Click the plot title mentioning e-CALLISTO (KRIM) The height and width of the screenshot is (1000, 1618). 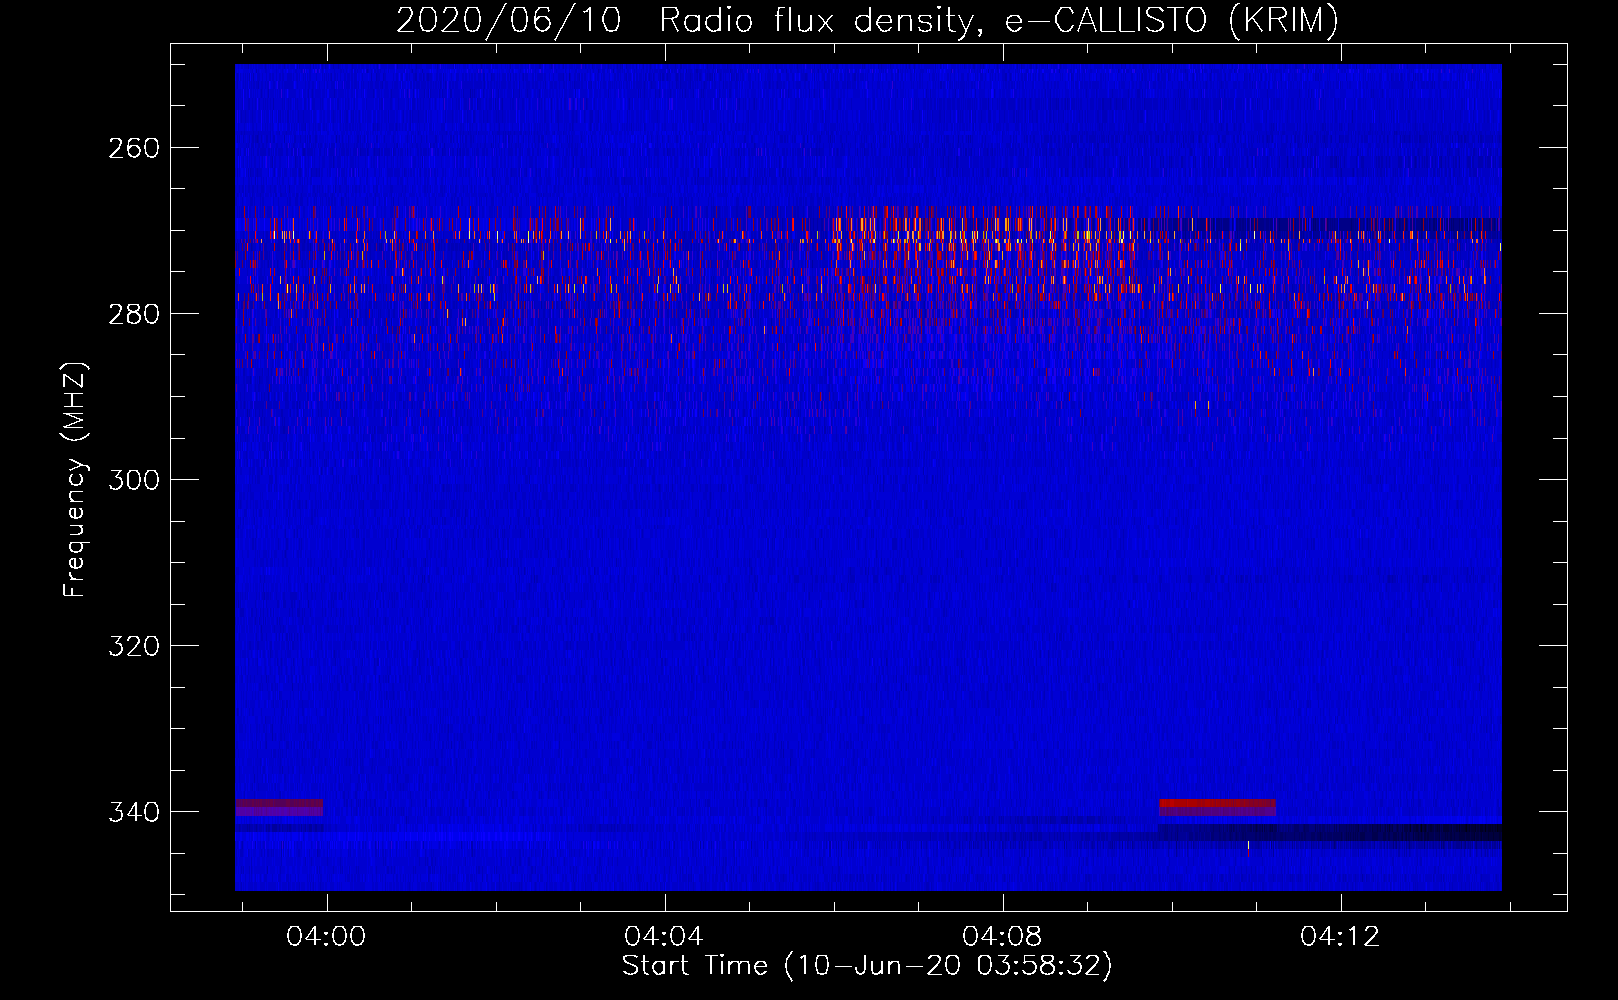867,20
